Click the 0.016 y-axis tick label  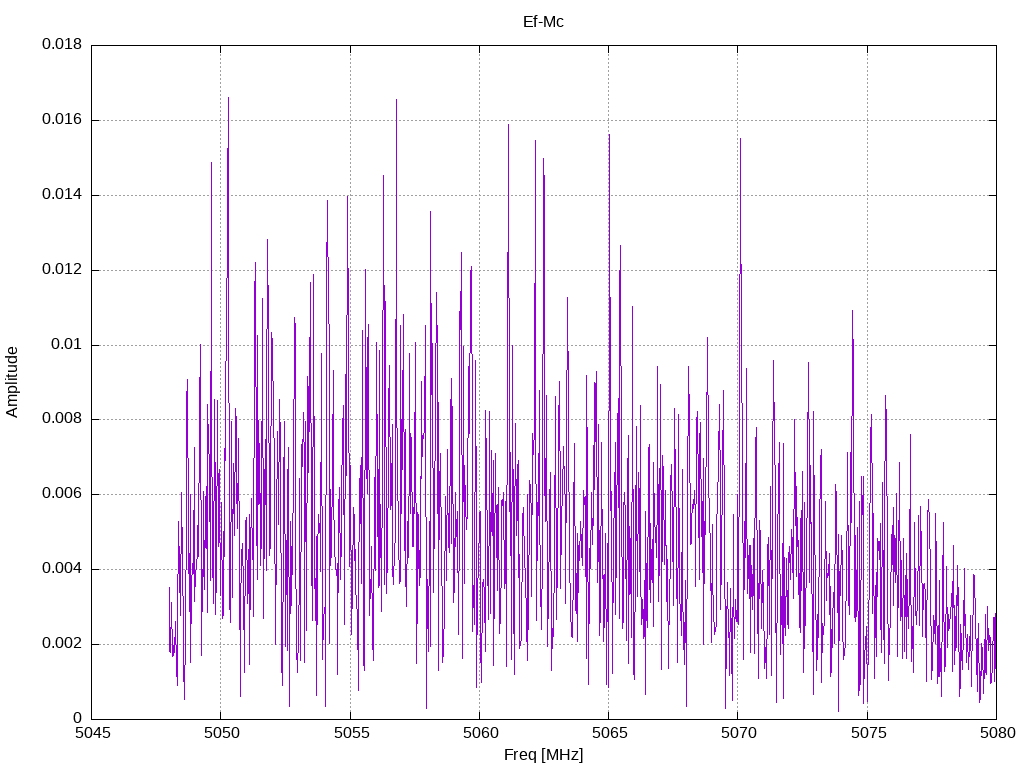pos(62,120)
